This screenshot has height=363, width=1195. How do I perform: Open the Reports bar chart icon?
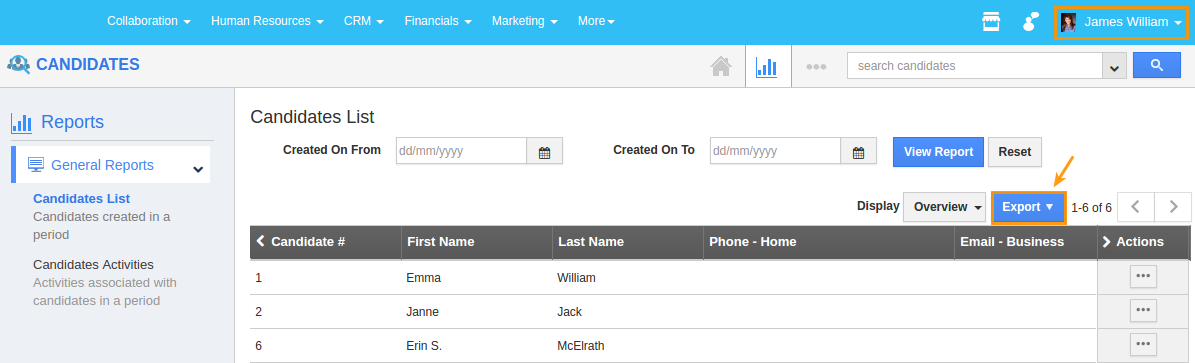click(766, 66)
